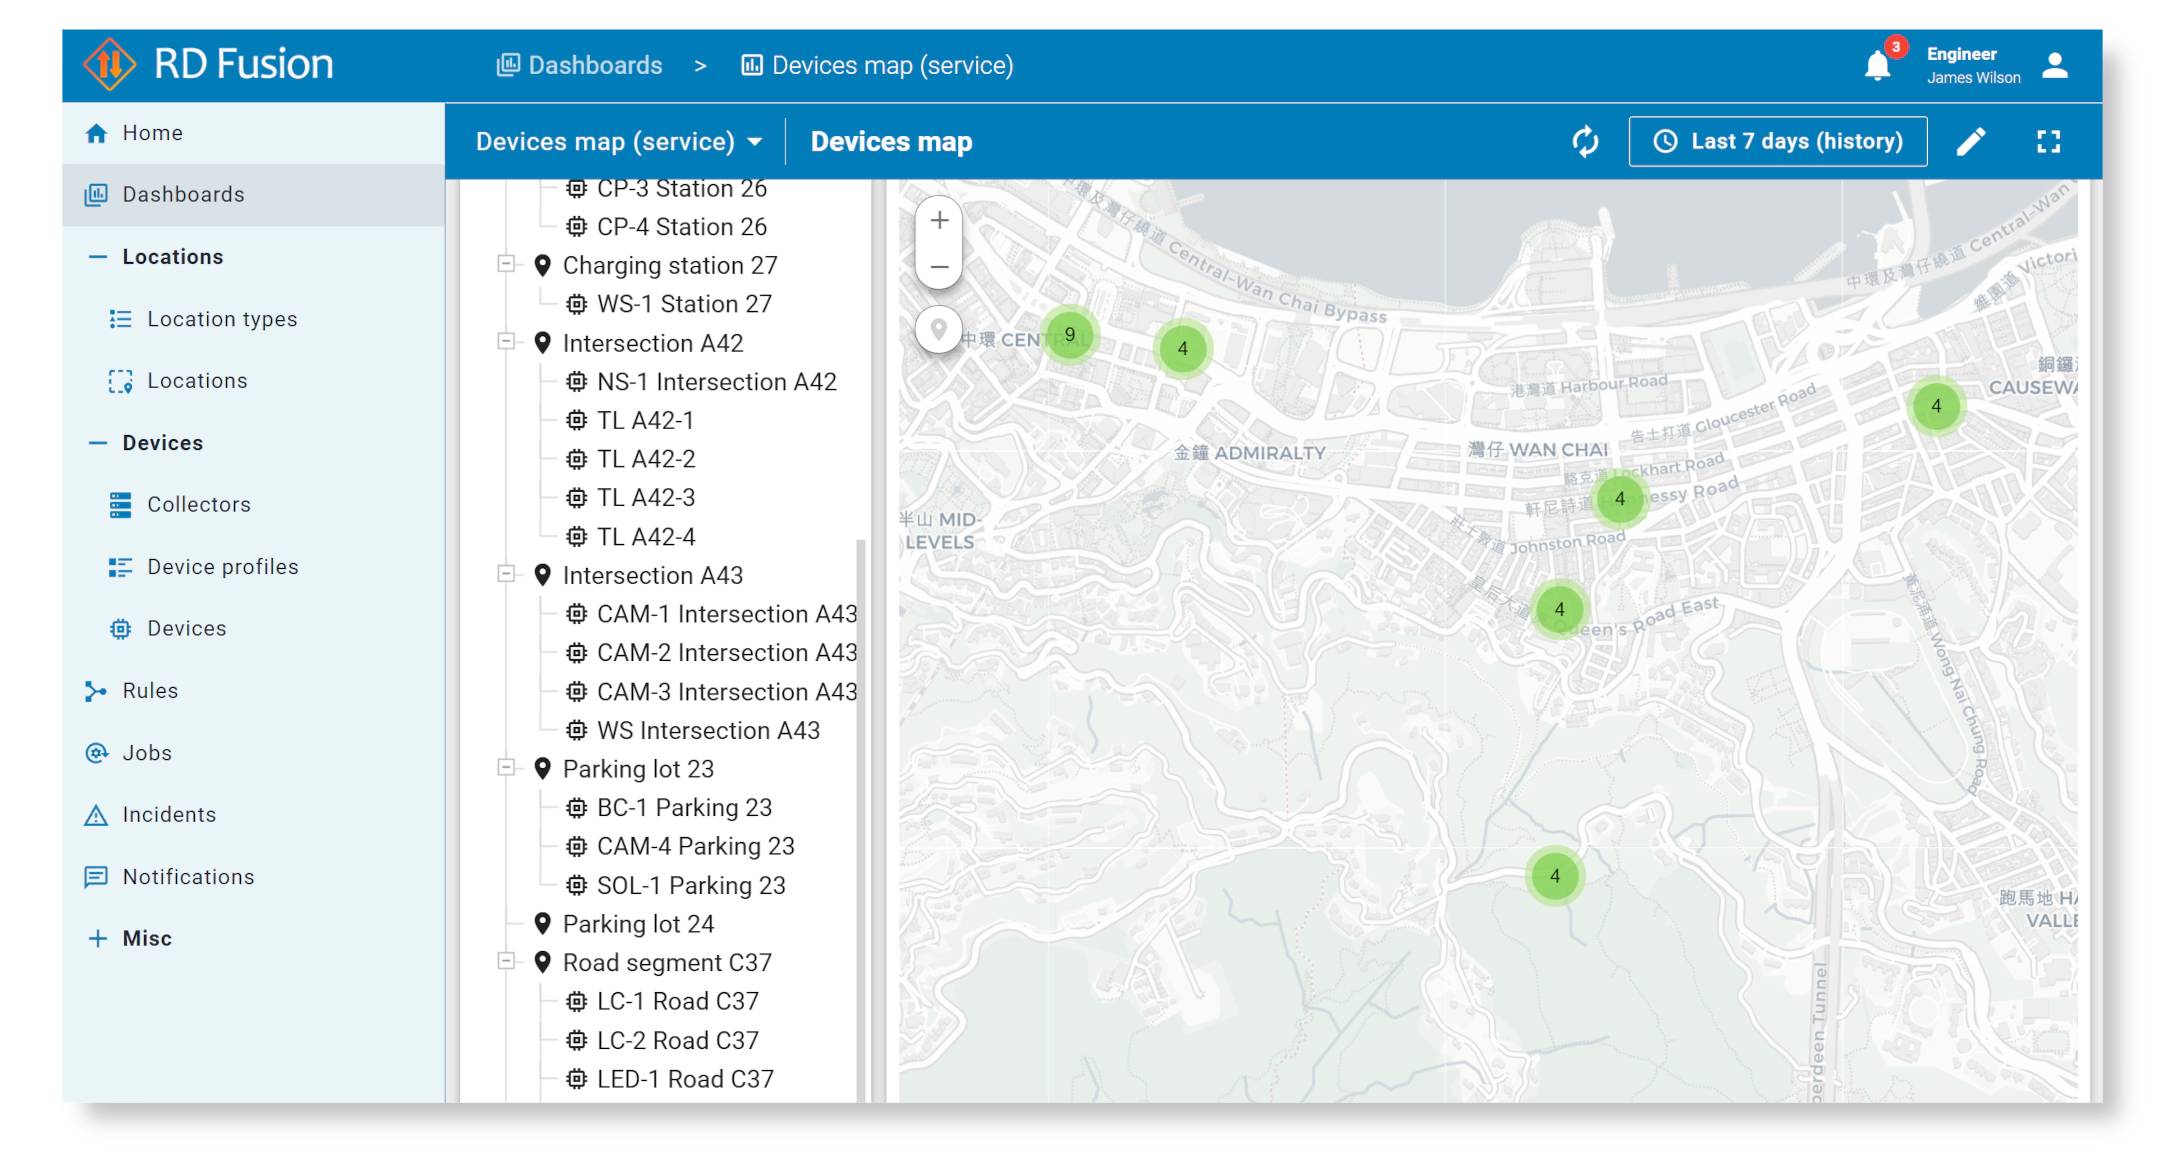Click the map location pin control
This screenshot has width=2177, height=1170.
click(938, 329)
